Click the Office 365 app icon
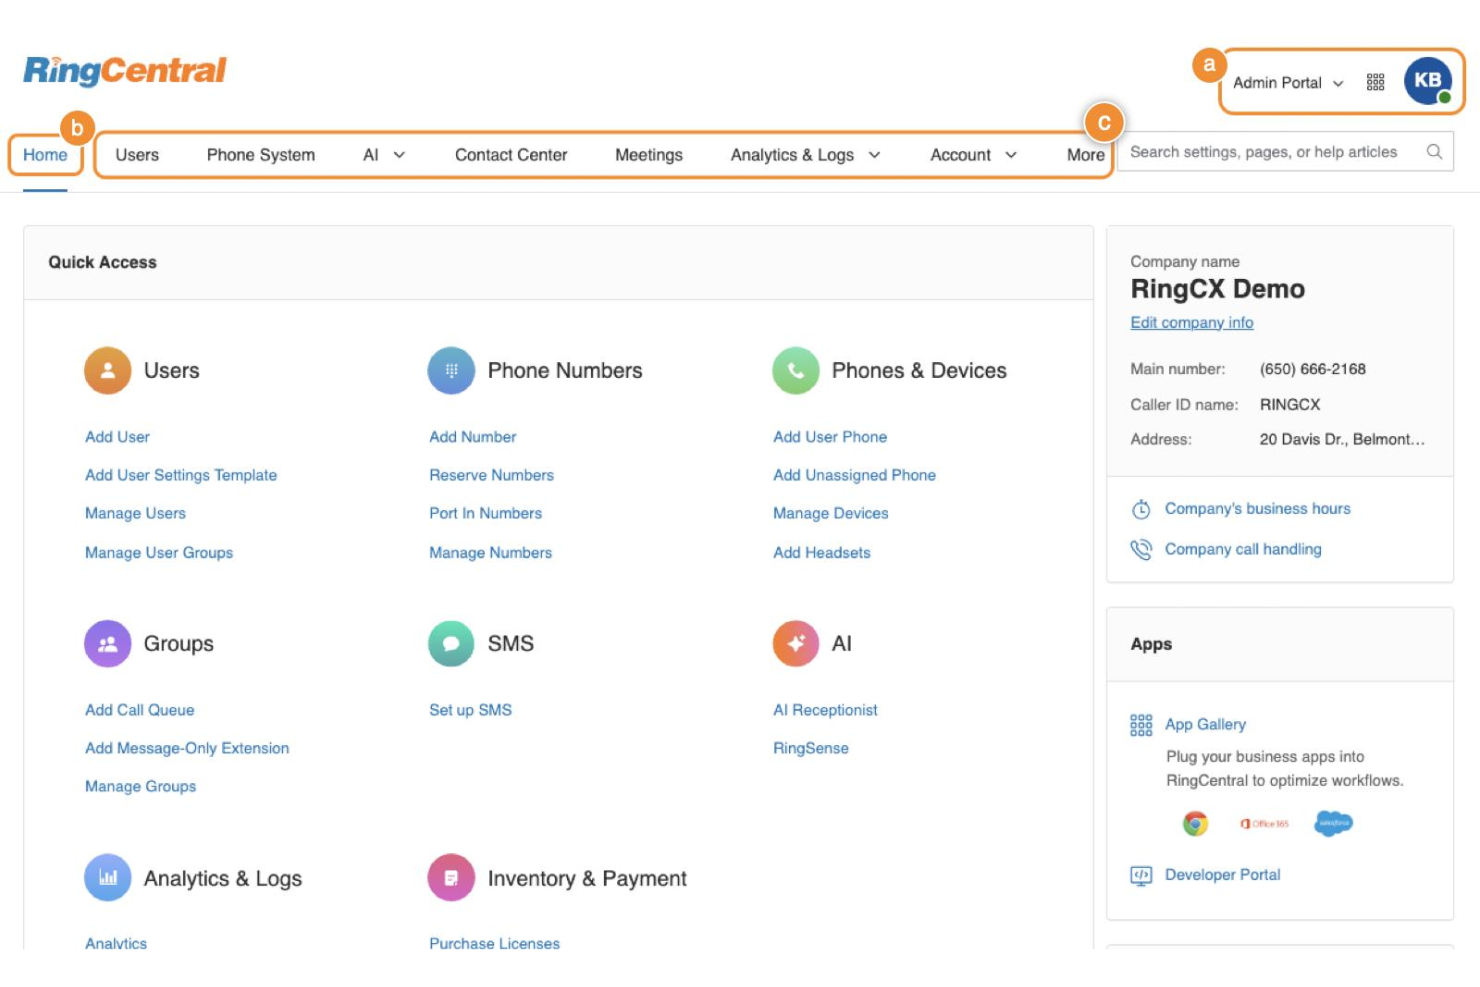The height and width of the screenshot is (987, 1480). point(1265,824)
